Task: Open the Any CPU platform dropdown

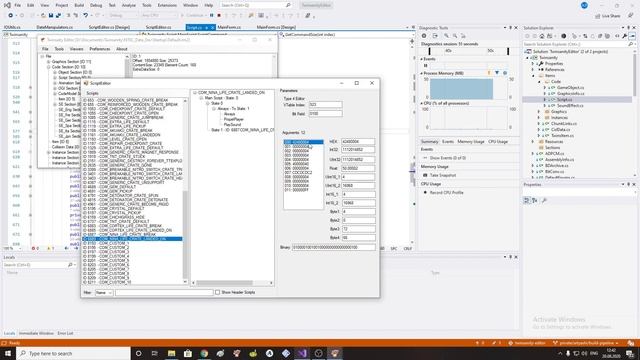Action: click(159, 16)
